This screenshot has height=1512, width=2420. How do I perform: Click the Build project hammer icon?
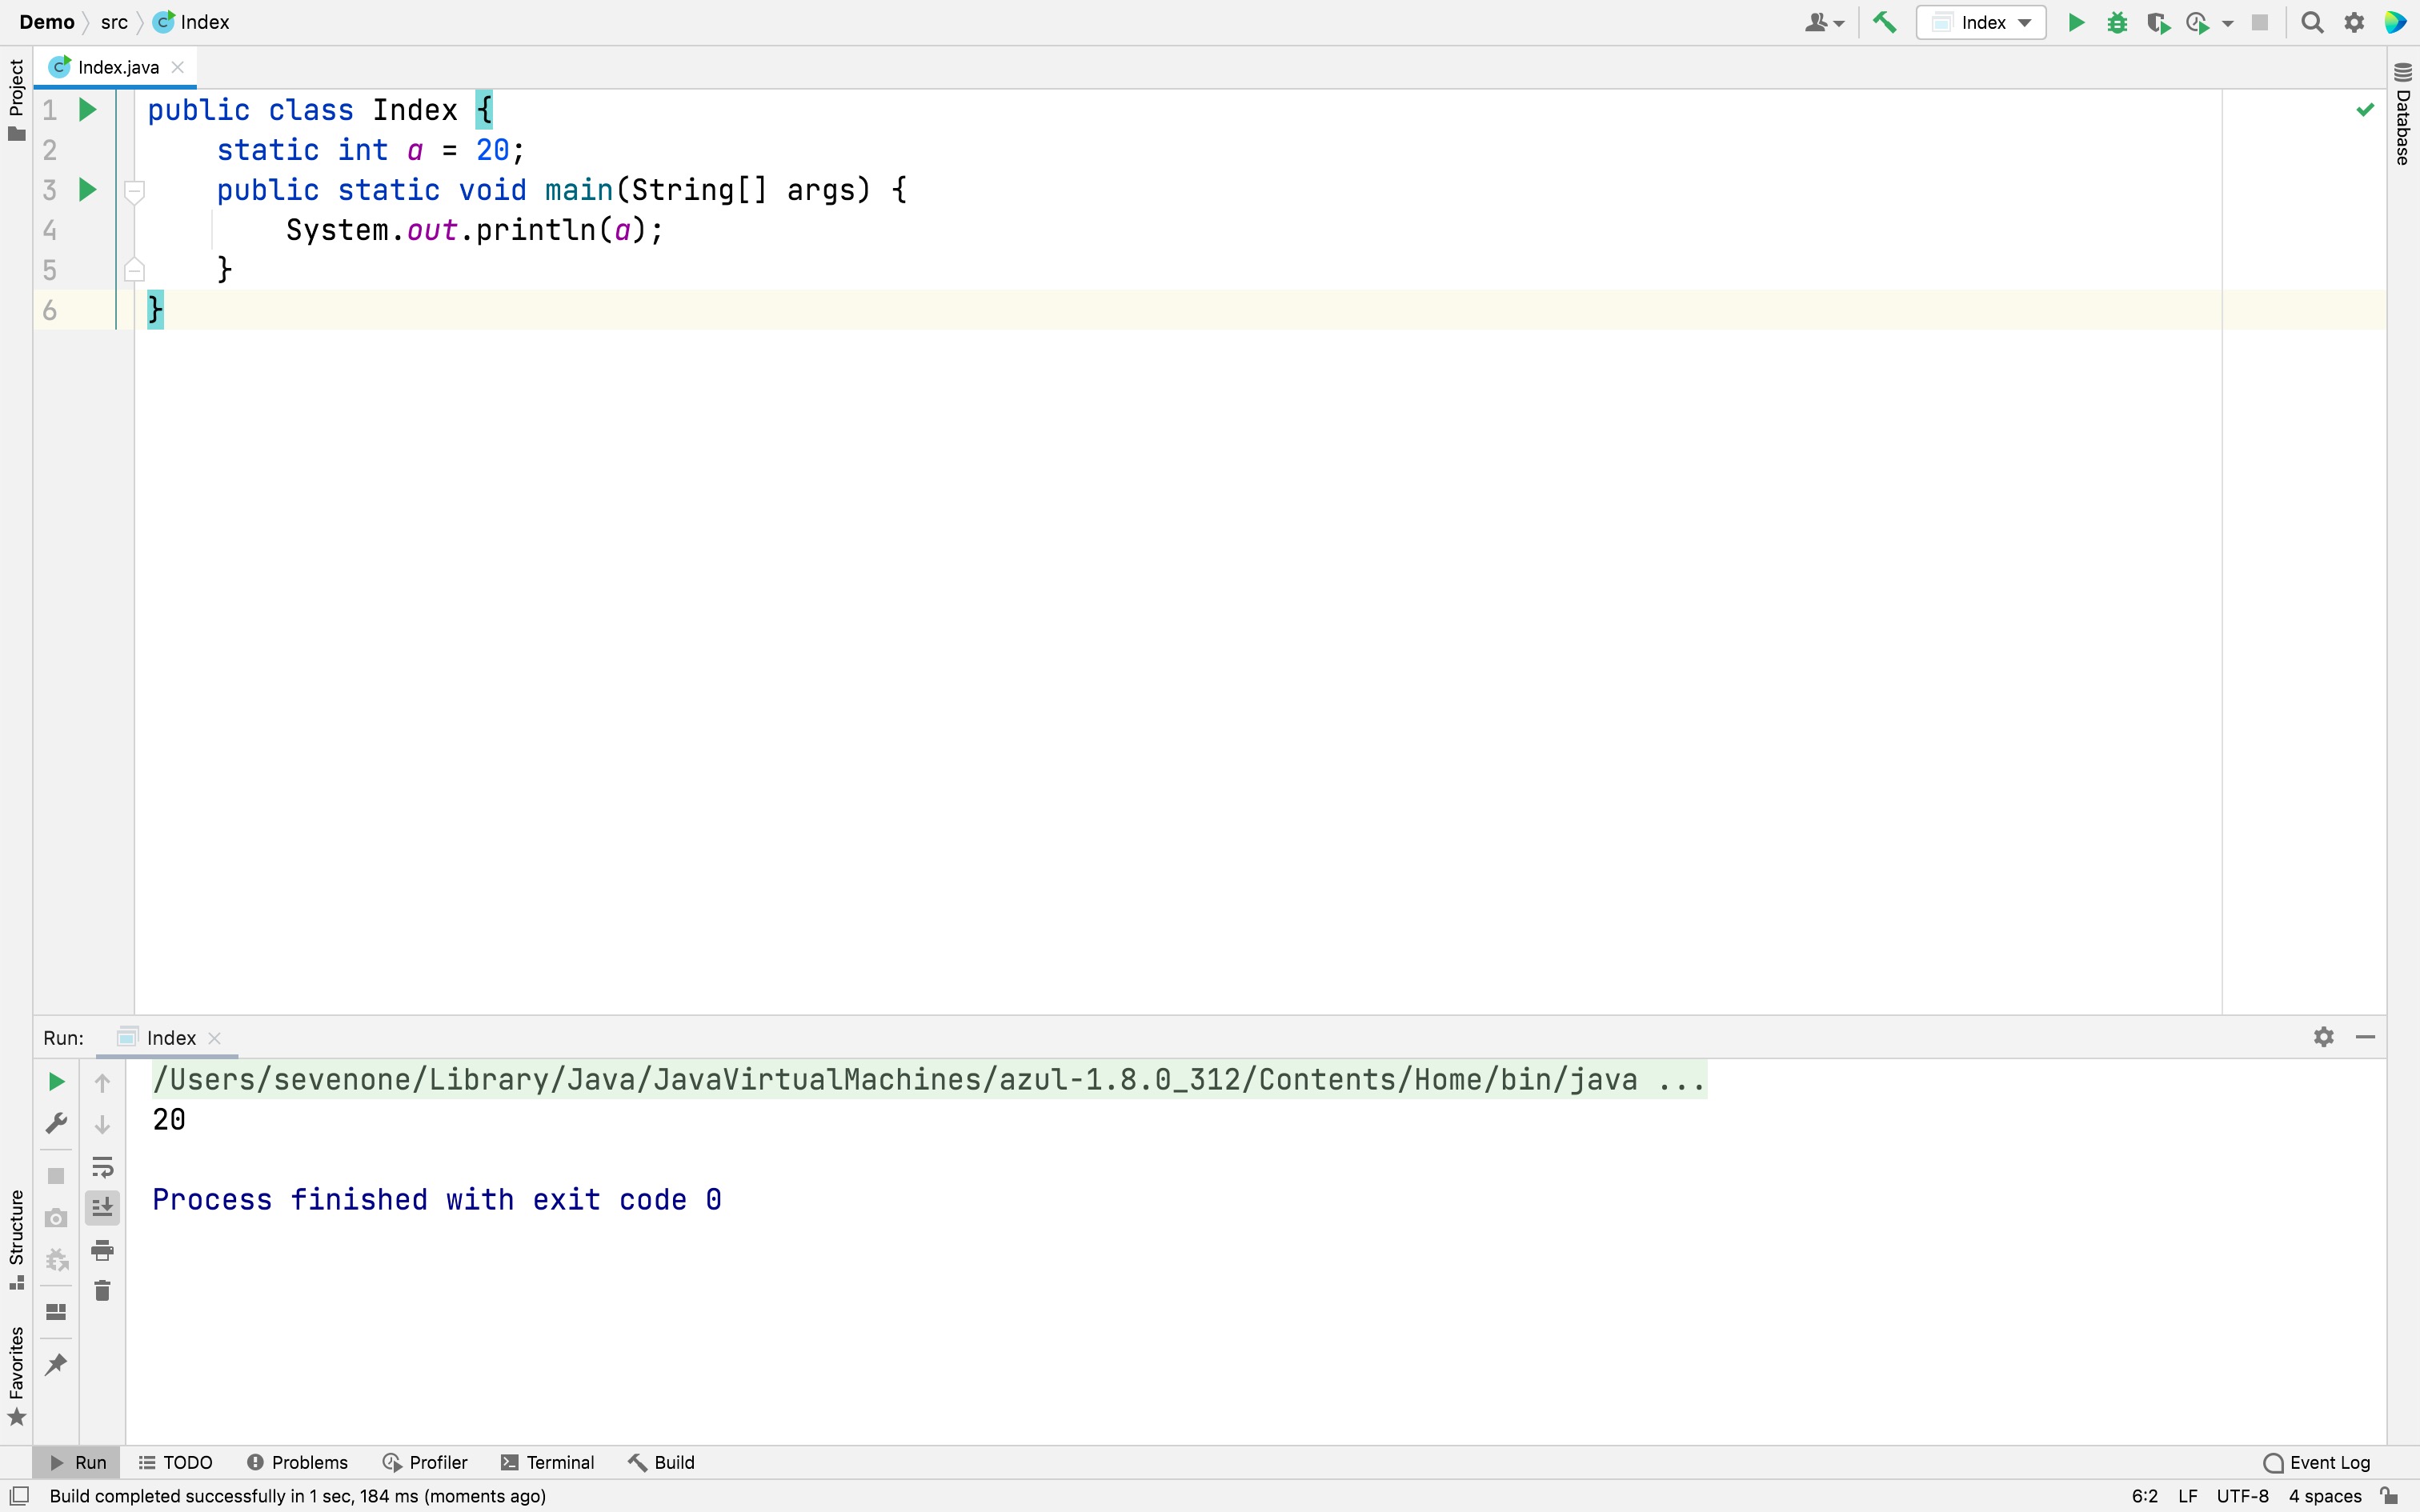coord(1884,22)
